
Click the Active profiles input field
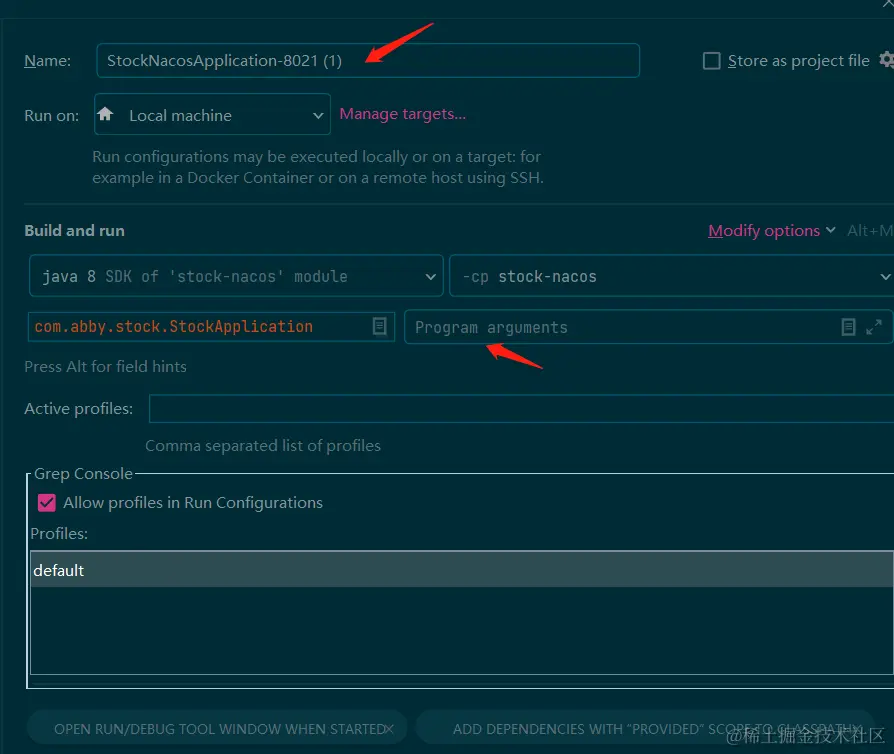(x=521, y=408)
